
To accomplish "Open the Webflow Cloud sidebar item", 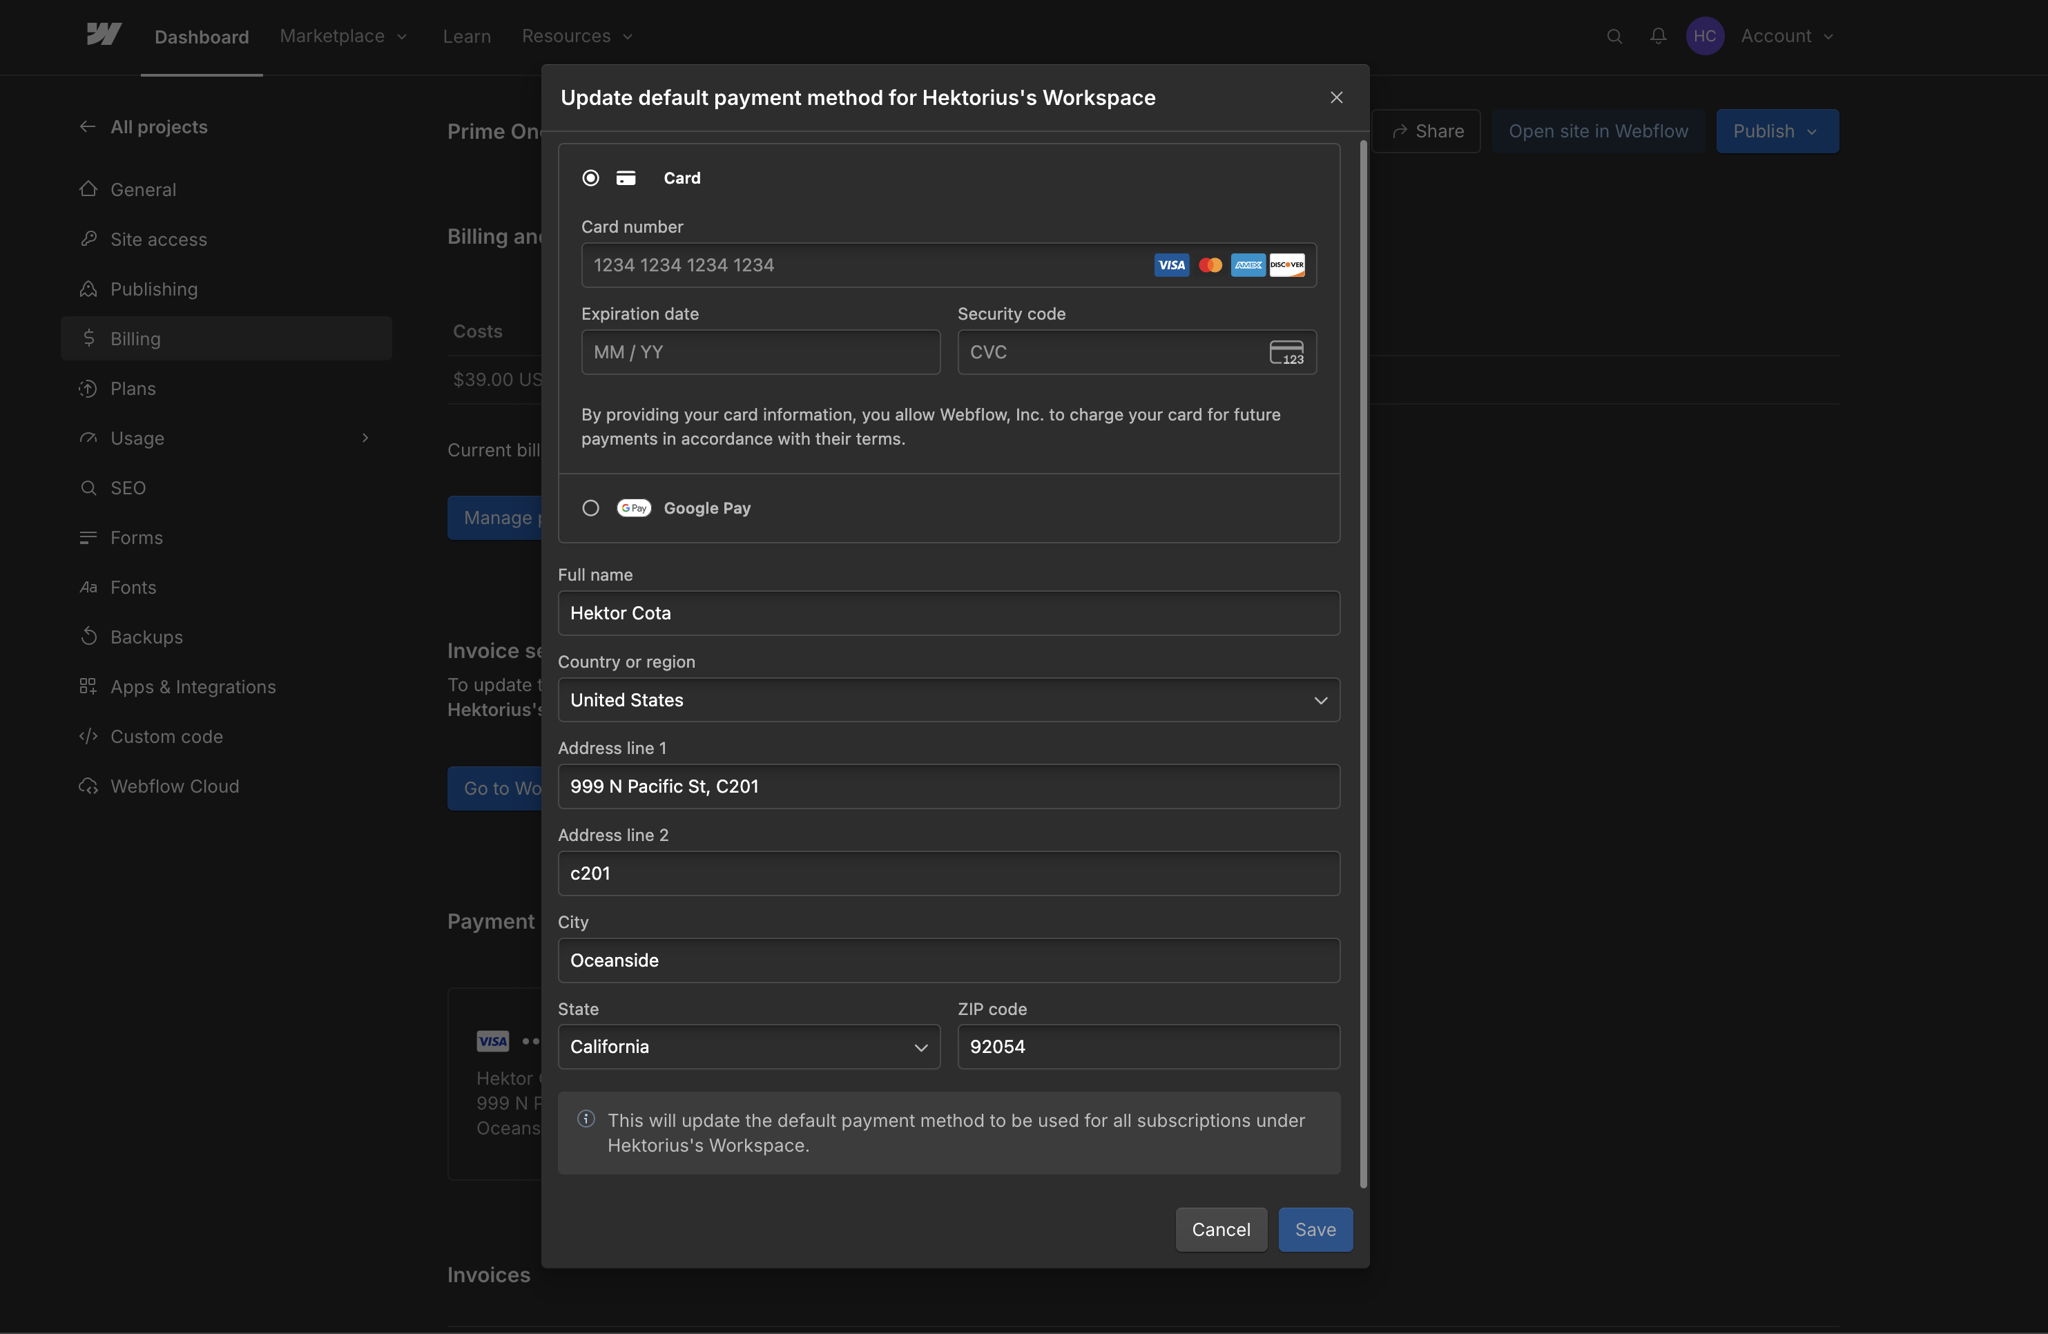I will click(x=226, y=786).
